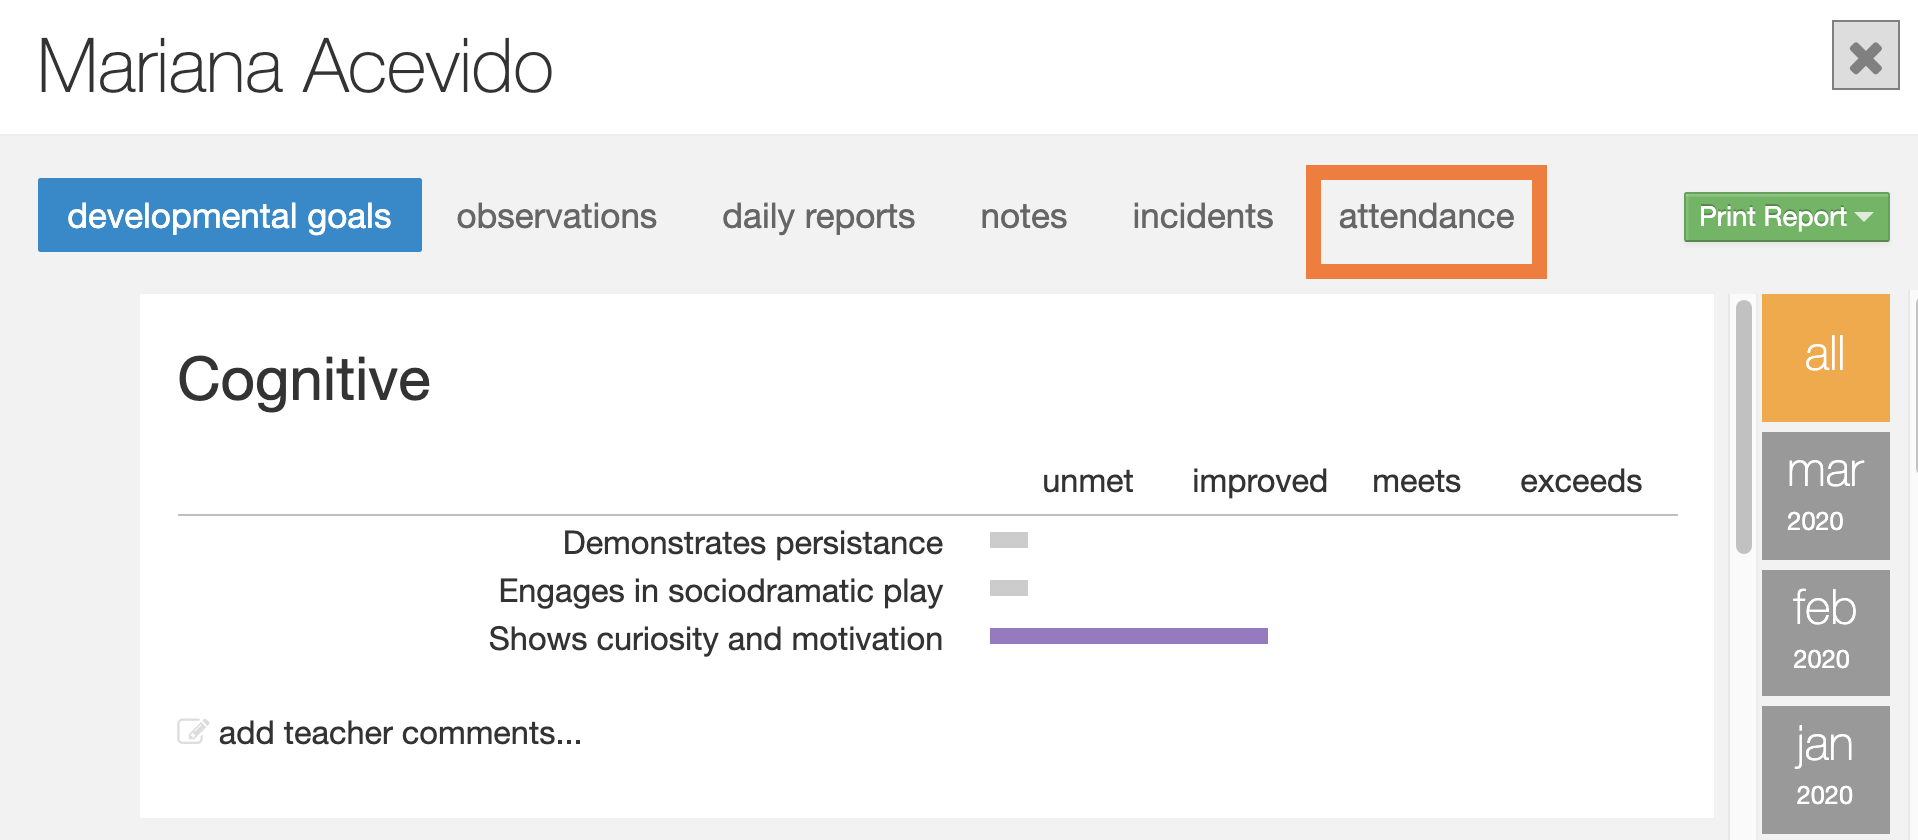1918x840 pixels.
Task: Select the daily reports tab
Action: point(818,217)
